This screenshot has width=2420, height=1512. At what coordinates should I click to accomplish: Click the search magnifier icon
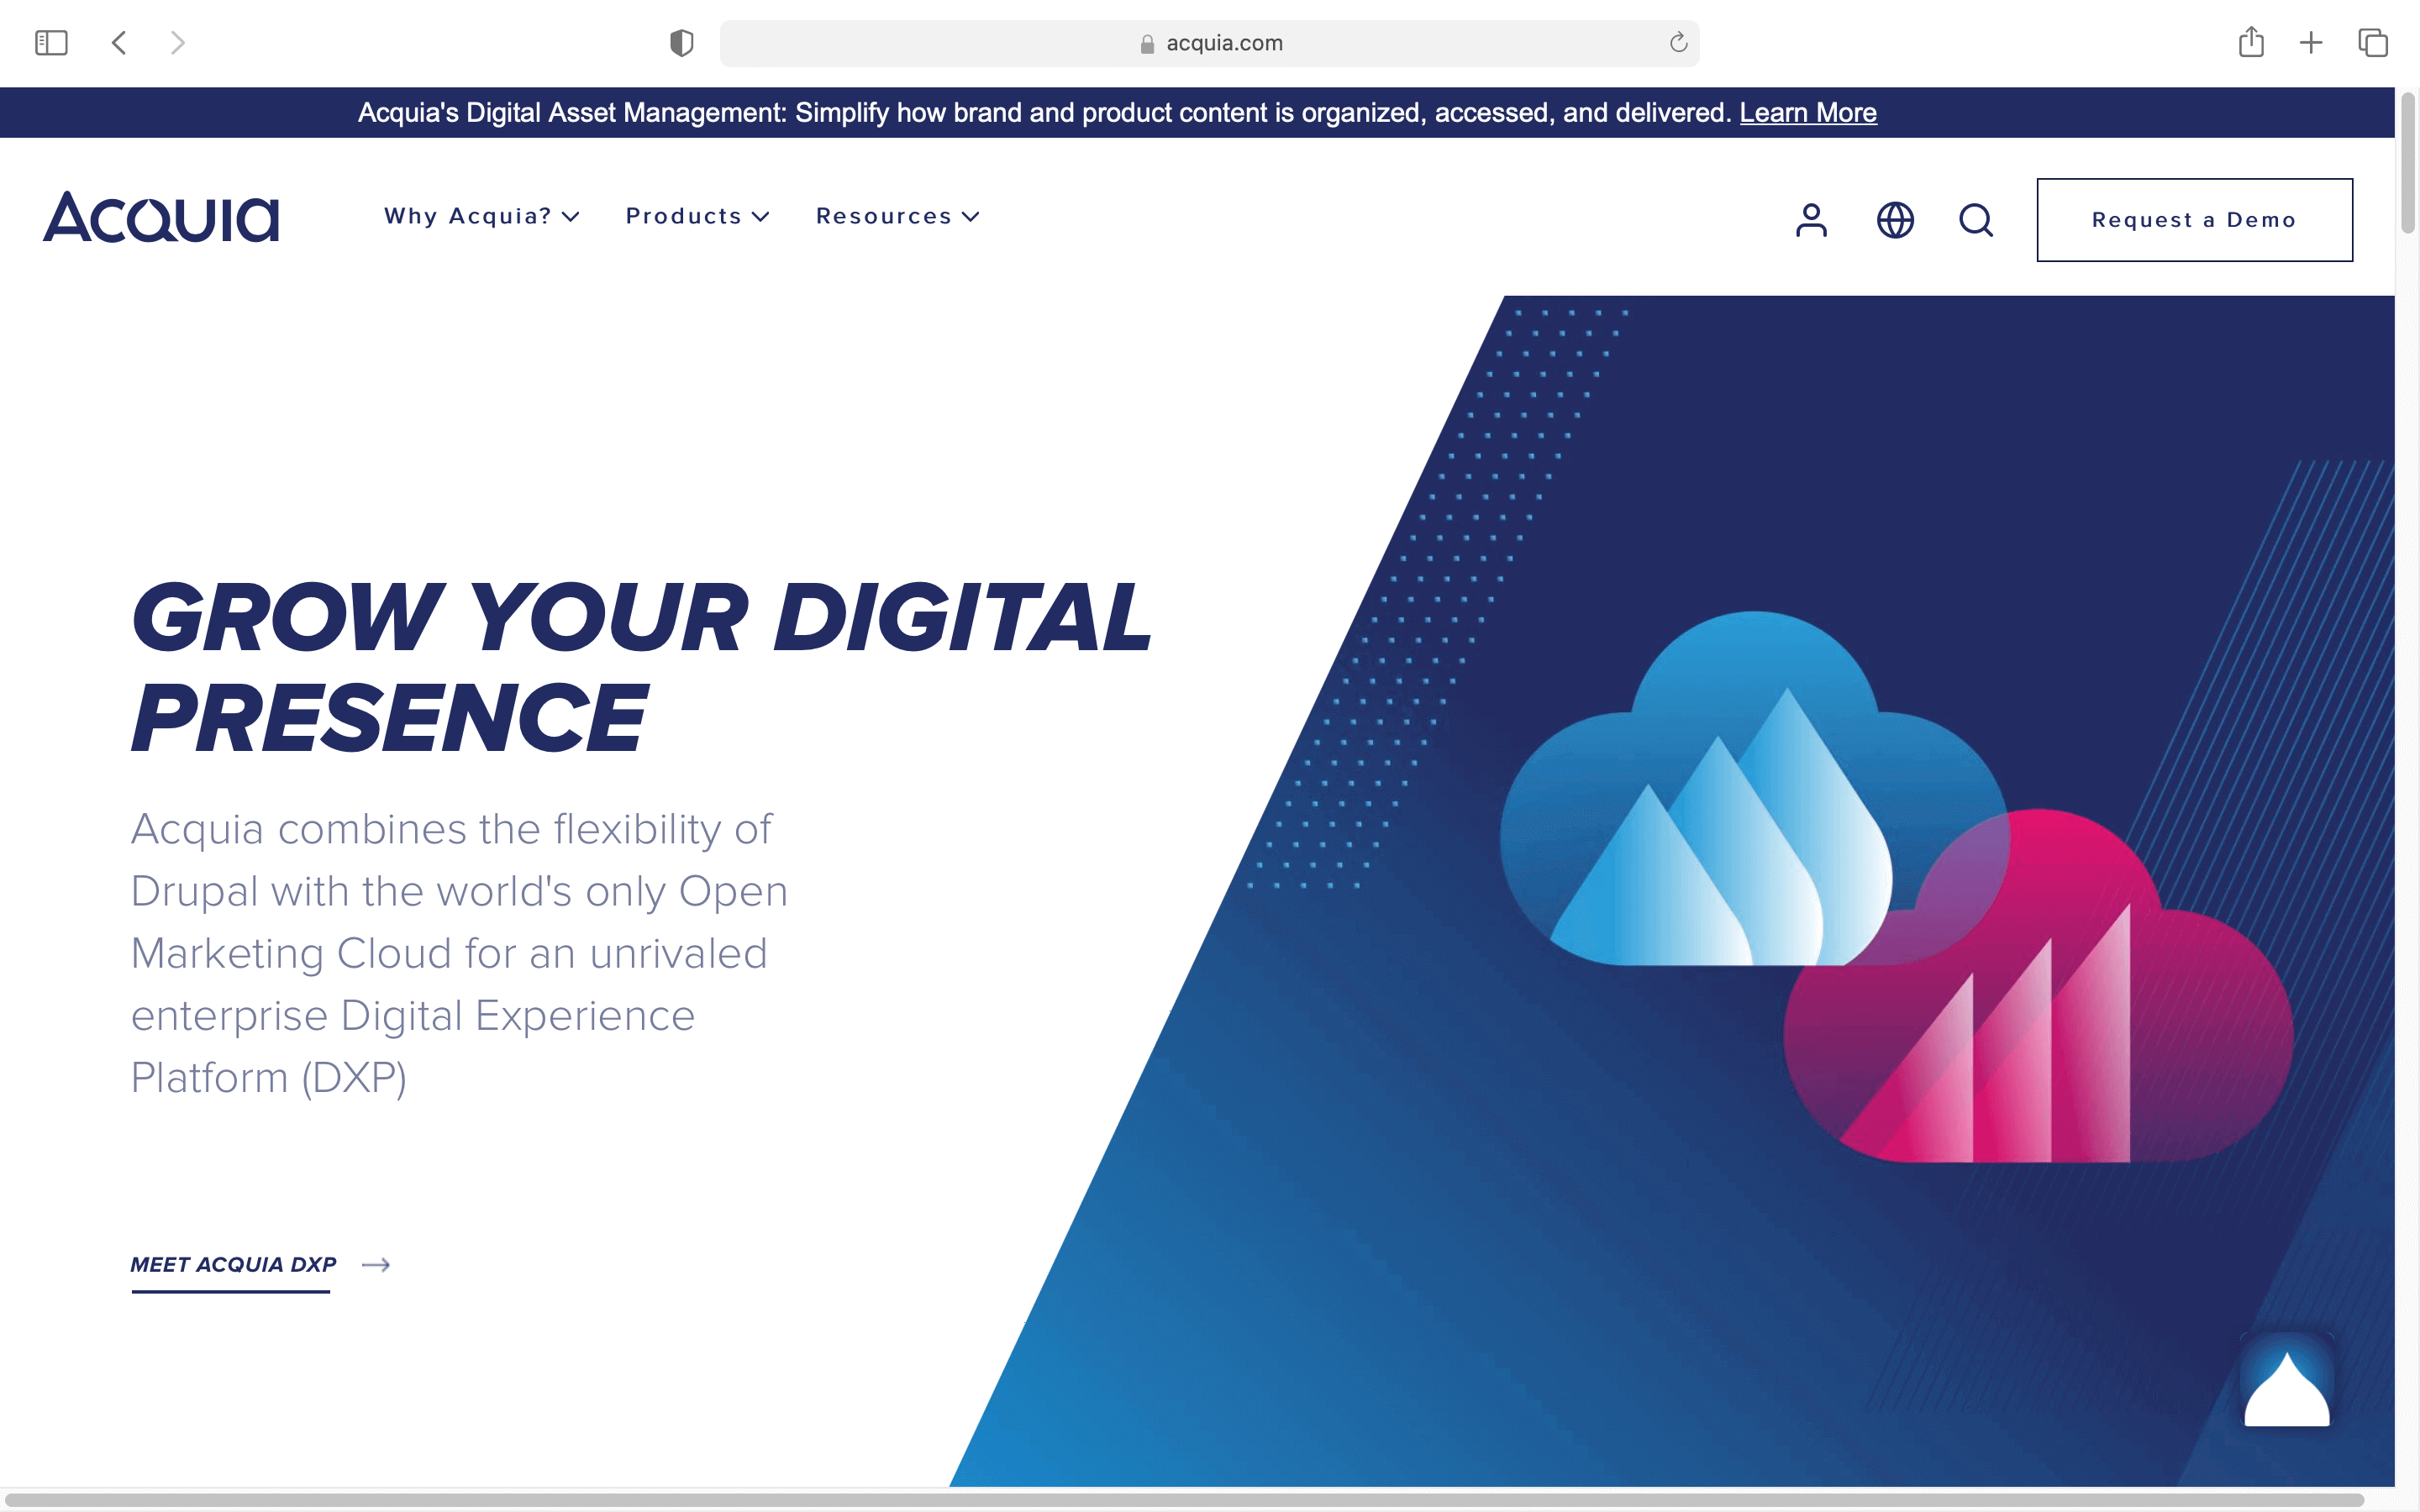1976,220
